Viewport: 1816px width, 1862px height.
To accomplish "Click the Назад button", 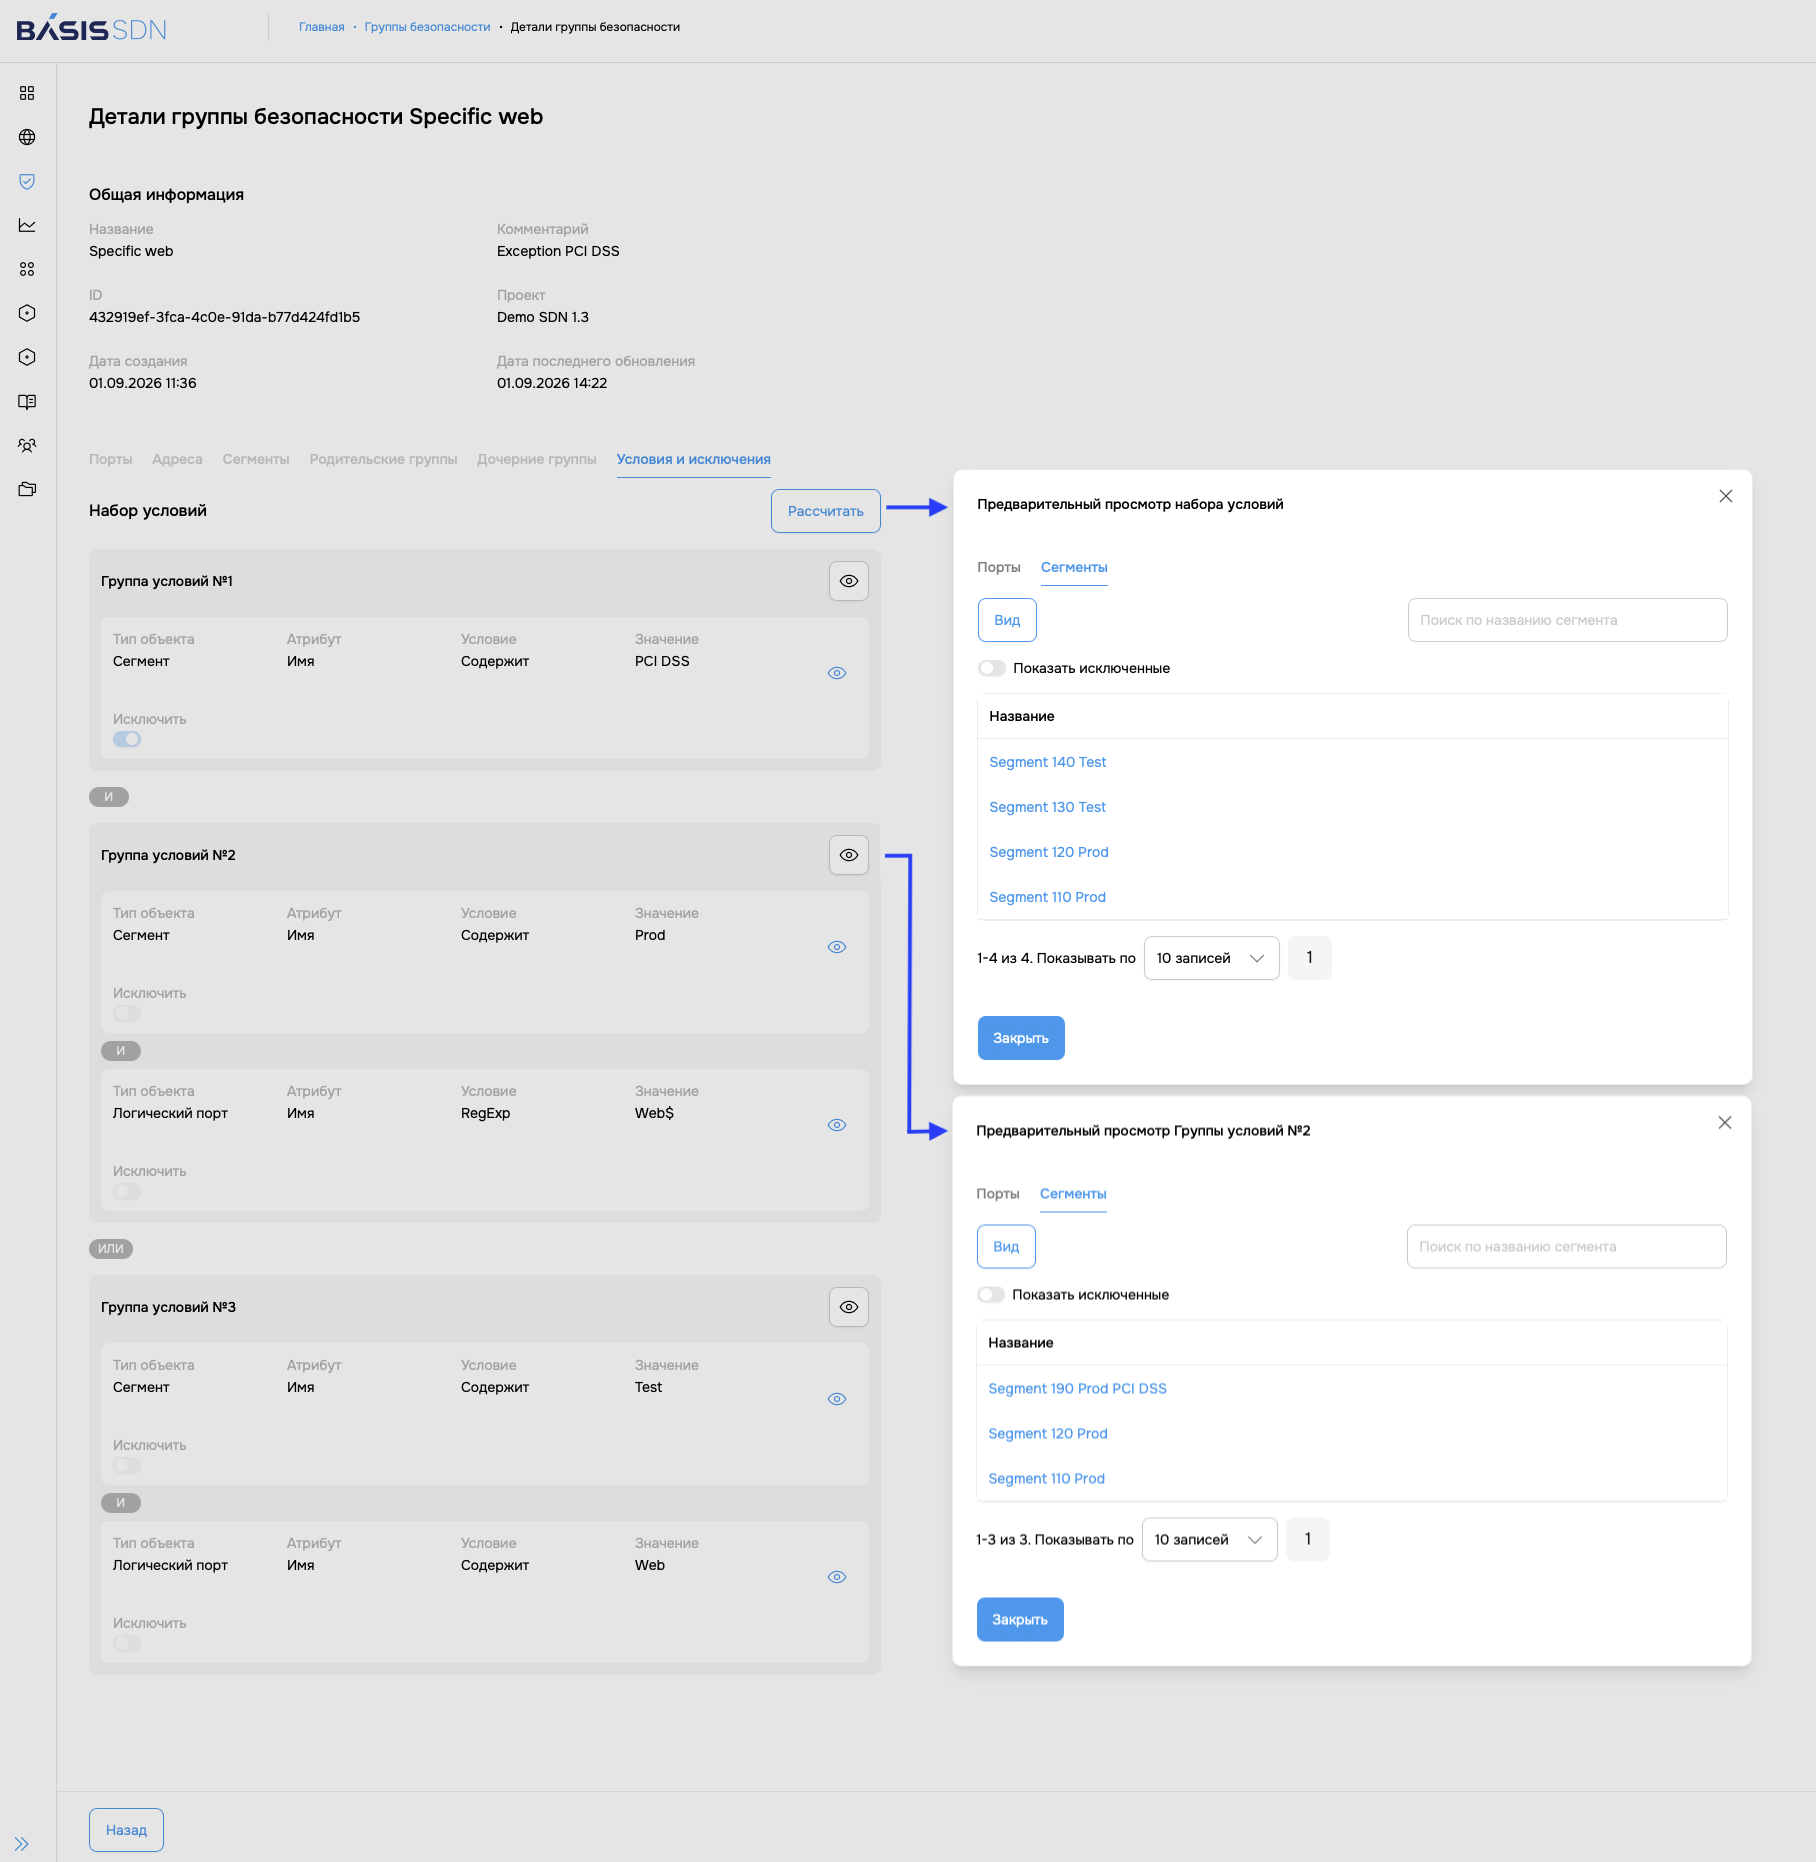I will (x=126, y=1830).
